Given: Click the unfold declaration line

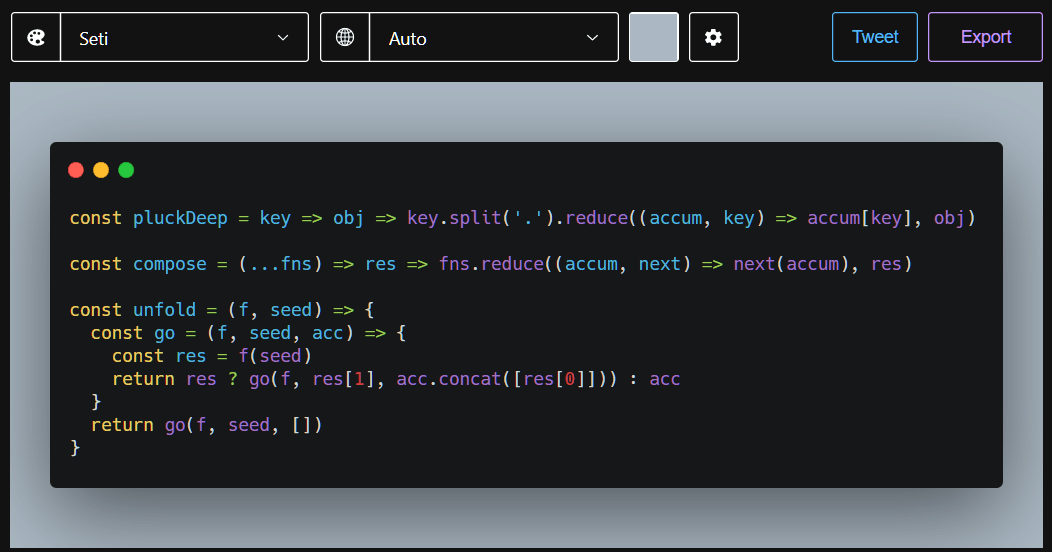Looking at the screenshot, I should tap(221, 310).
